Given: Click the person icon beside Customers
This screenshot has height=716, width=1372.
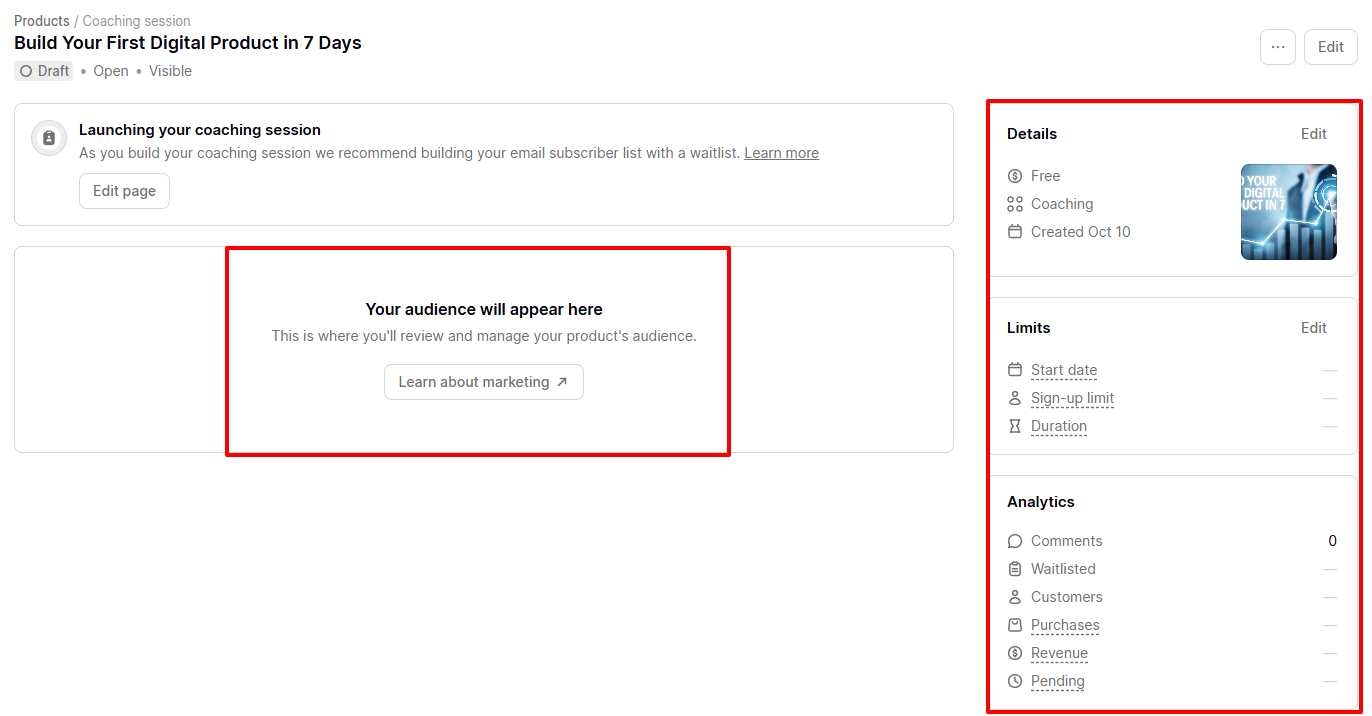Looking at the screenshot, I should click(1015, 597).
